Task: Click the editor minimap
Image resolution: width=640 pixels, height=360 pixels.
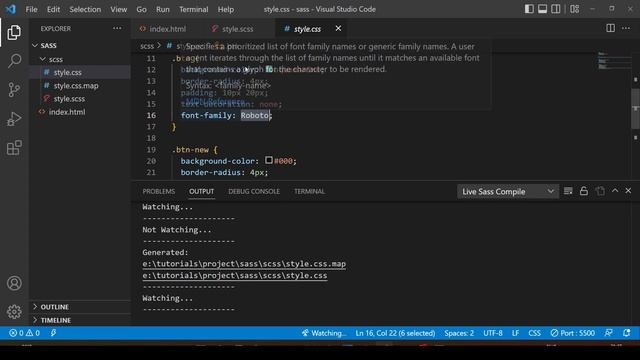Action: (613, 60)
